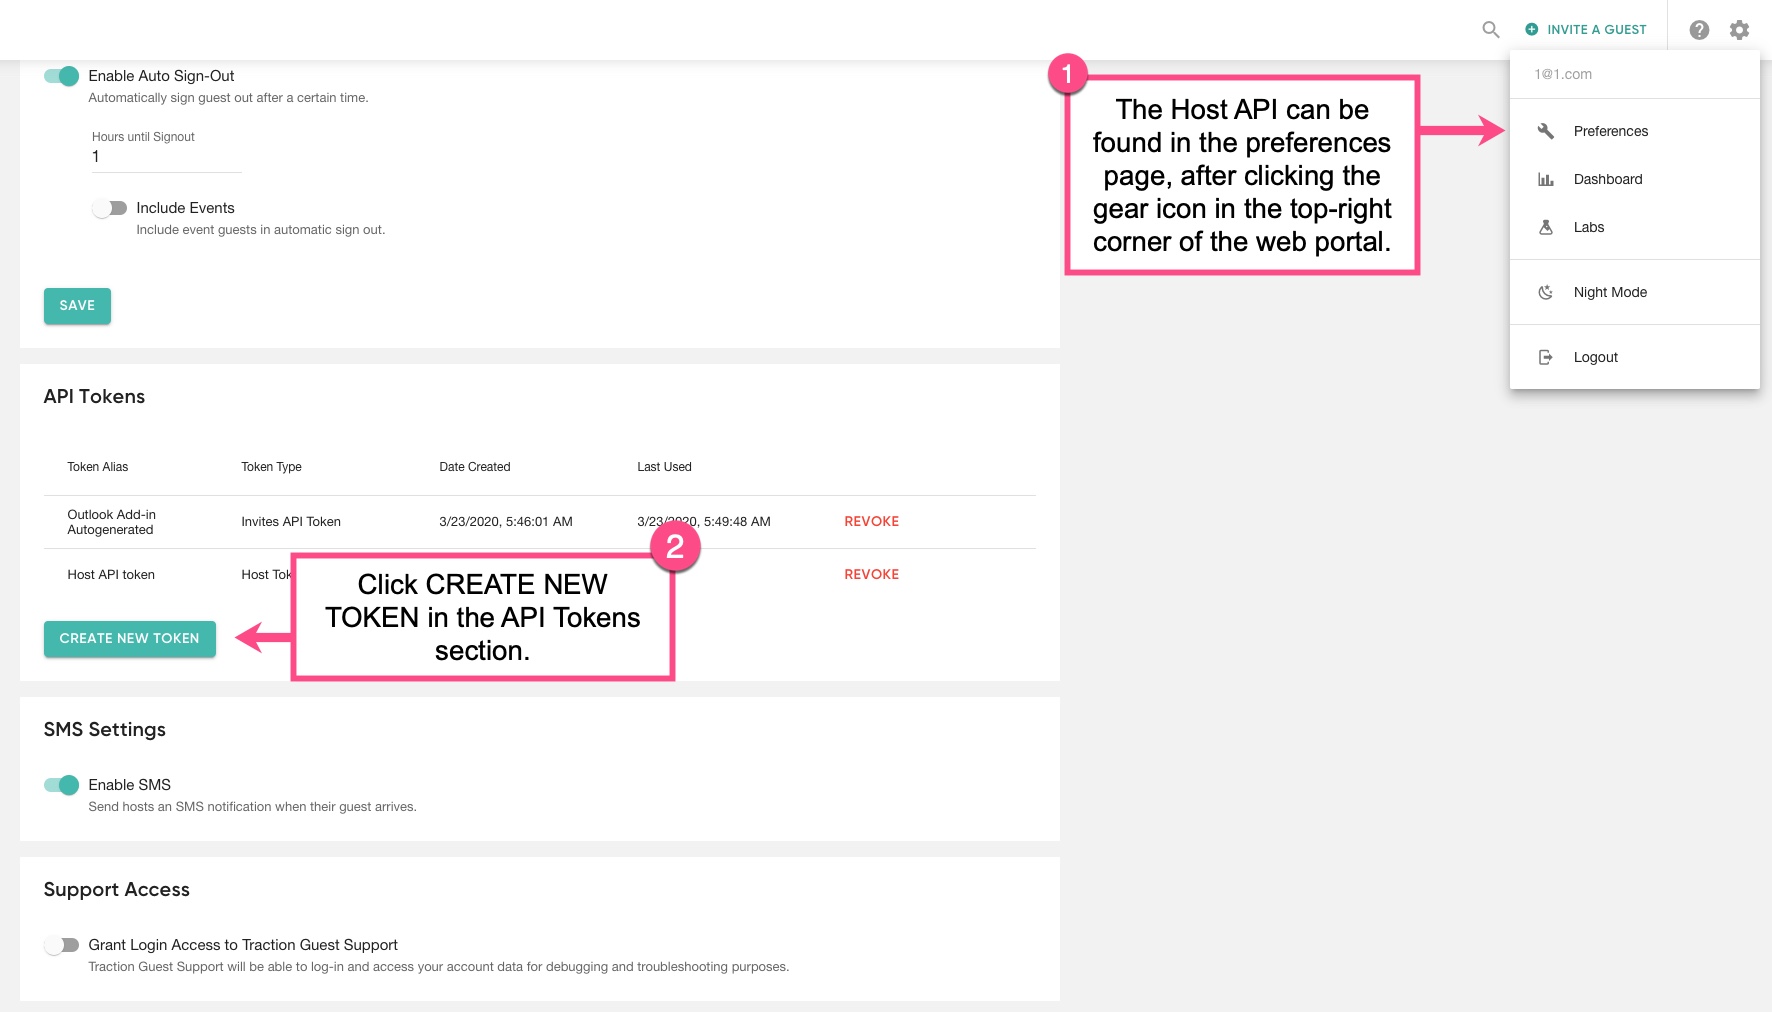This screenshot has height=1012, width=1772.
Task: Enable the Include Events toggle
Action: [110, 207]
